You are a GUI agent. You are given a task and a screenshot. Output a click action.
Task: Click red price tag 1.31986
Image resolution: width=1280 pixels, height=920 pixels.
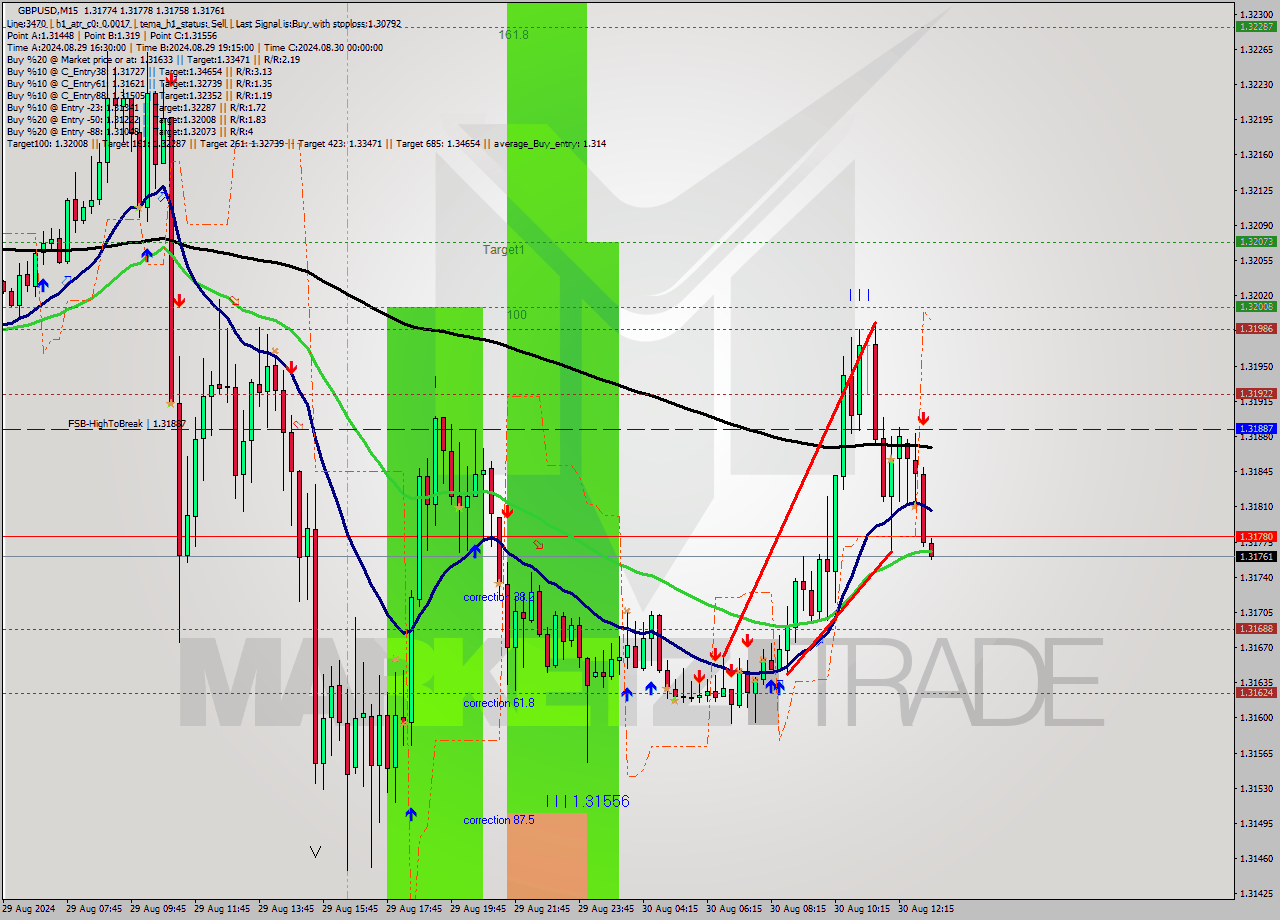coord(1255,328)
